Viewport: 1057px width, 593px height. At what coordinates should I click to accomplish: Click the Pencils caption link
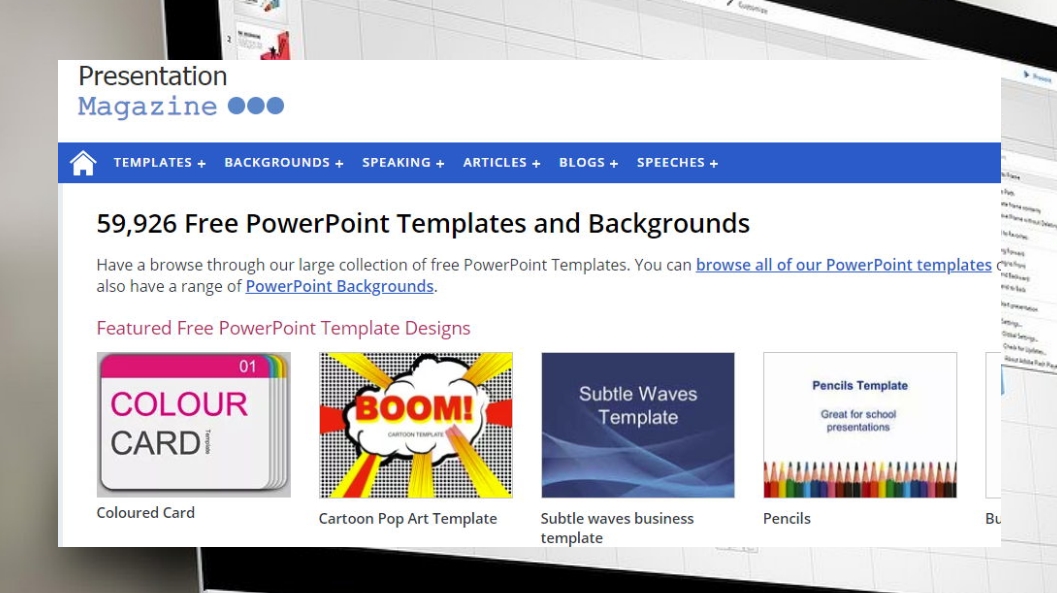coord(787,519)
